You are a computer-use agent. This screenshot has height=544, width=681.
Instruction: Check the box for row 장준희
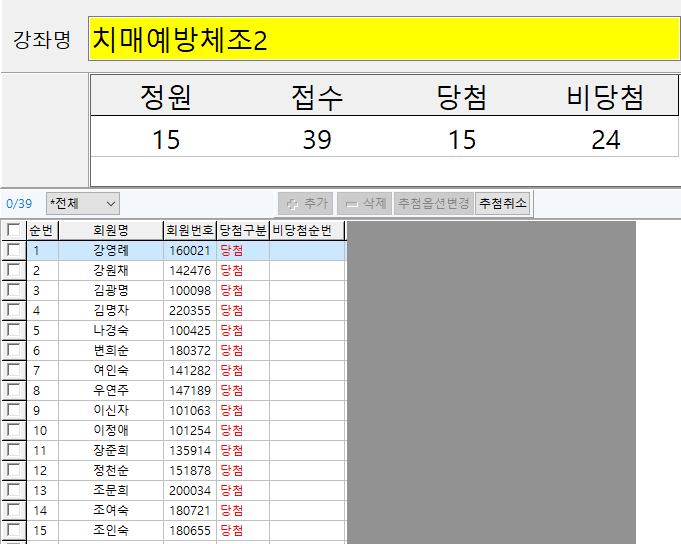13,450
